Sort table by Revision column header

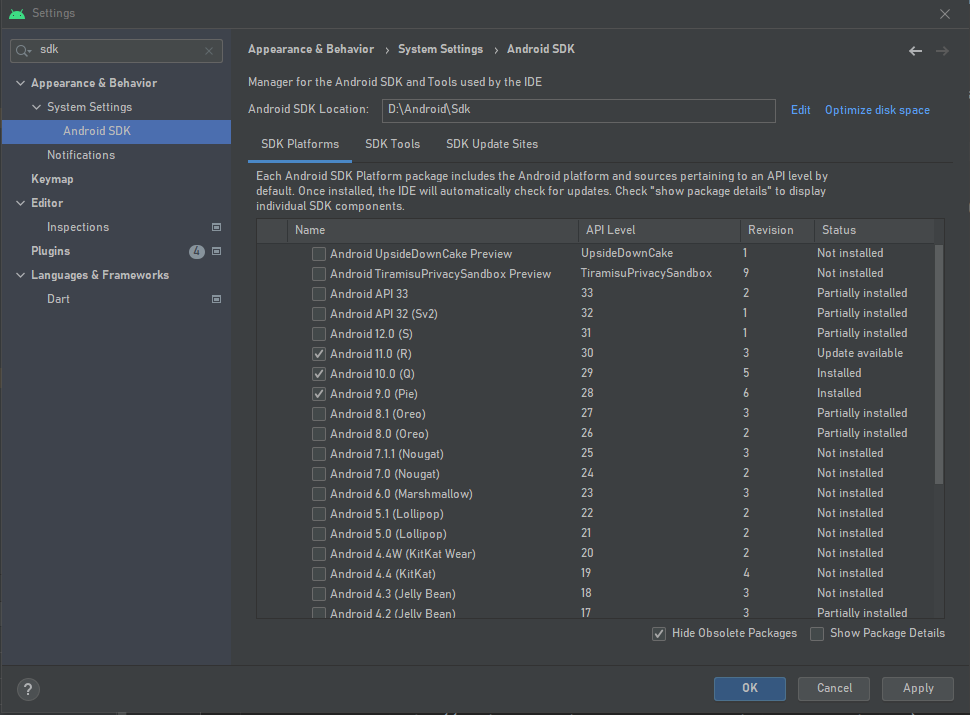777,230
